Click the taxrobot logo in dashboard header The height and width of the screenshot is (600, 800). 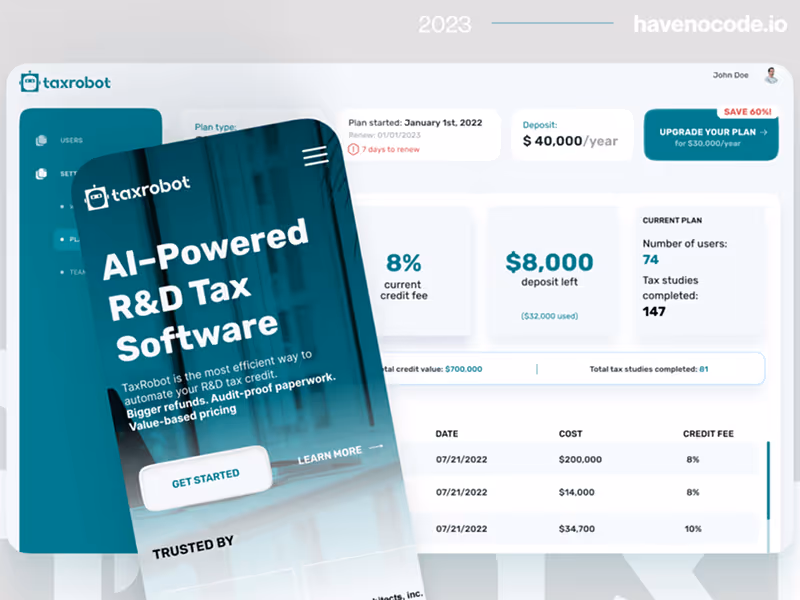tap(65, 82)
